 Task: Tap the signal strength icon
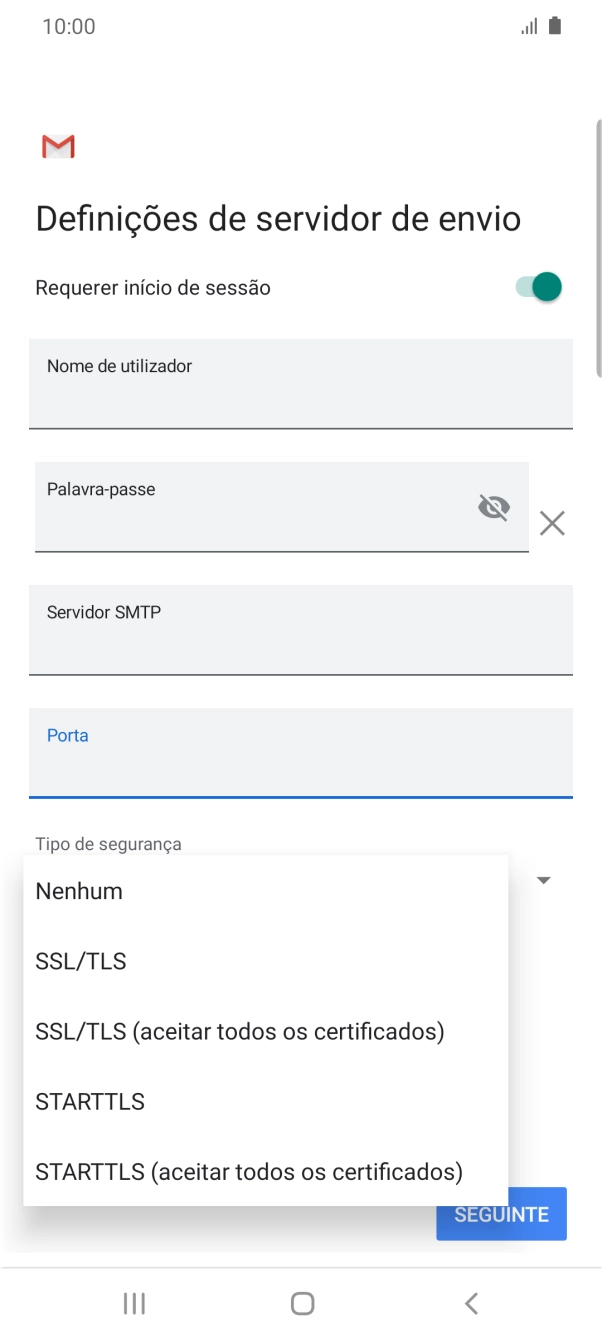coord(529,26)
